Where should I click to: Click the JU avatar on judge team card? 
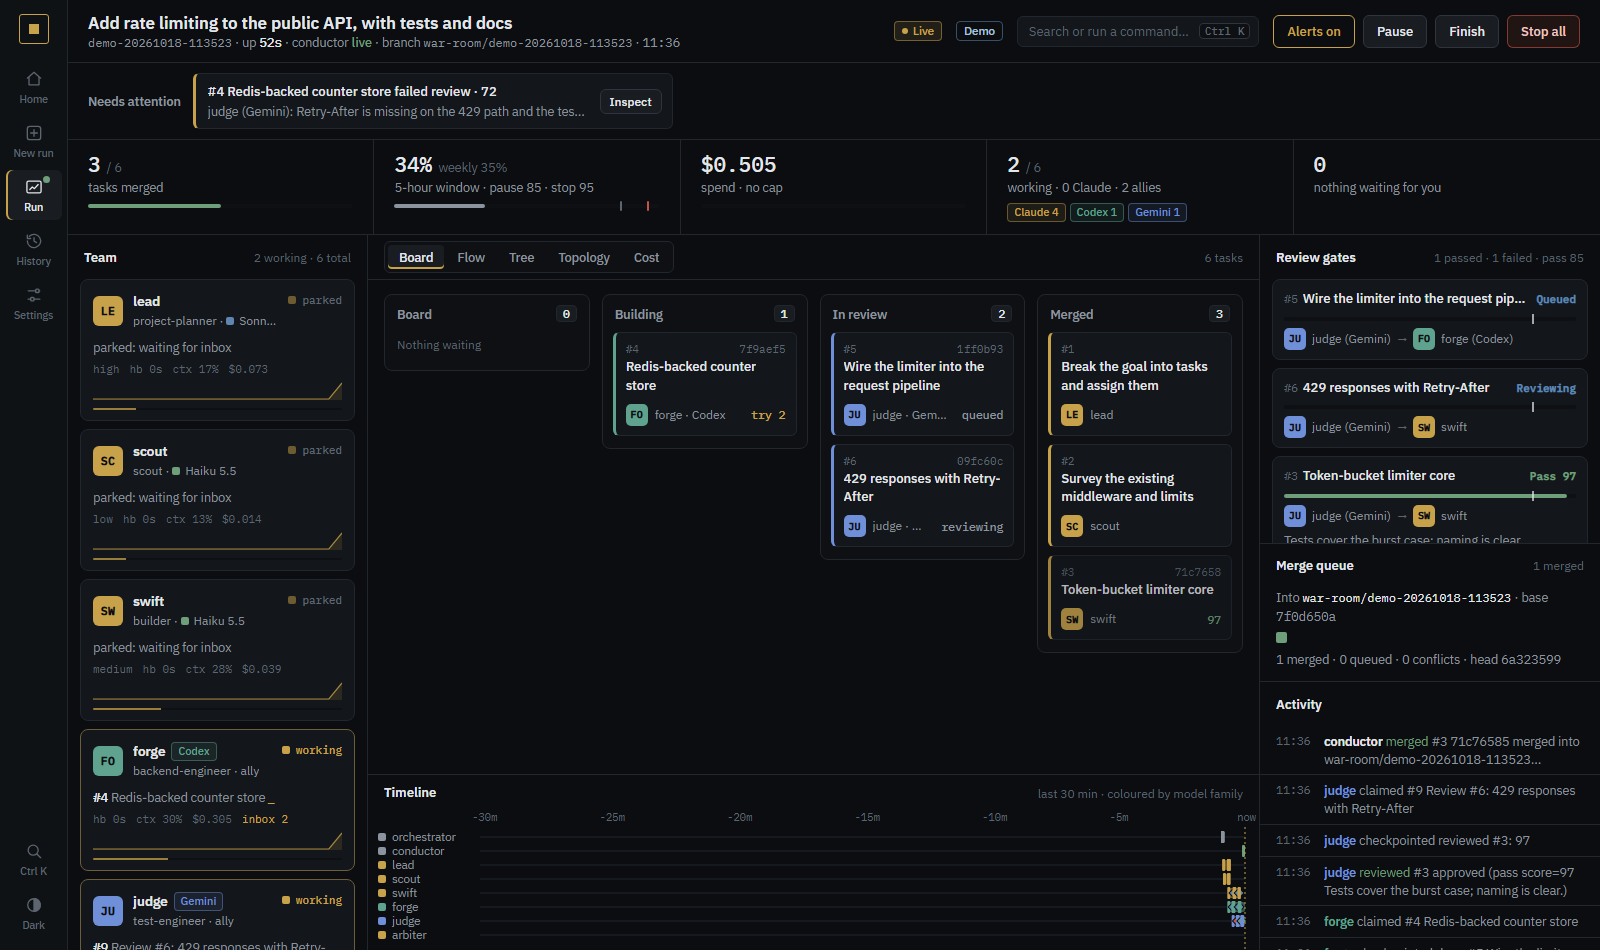108,911
